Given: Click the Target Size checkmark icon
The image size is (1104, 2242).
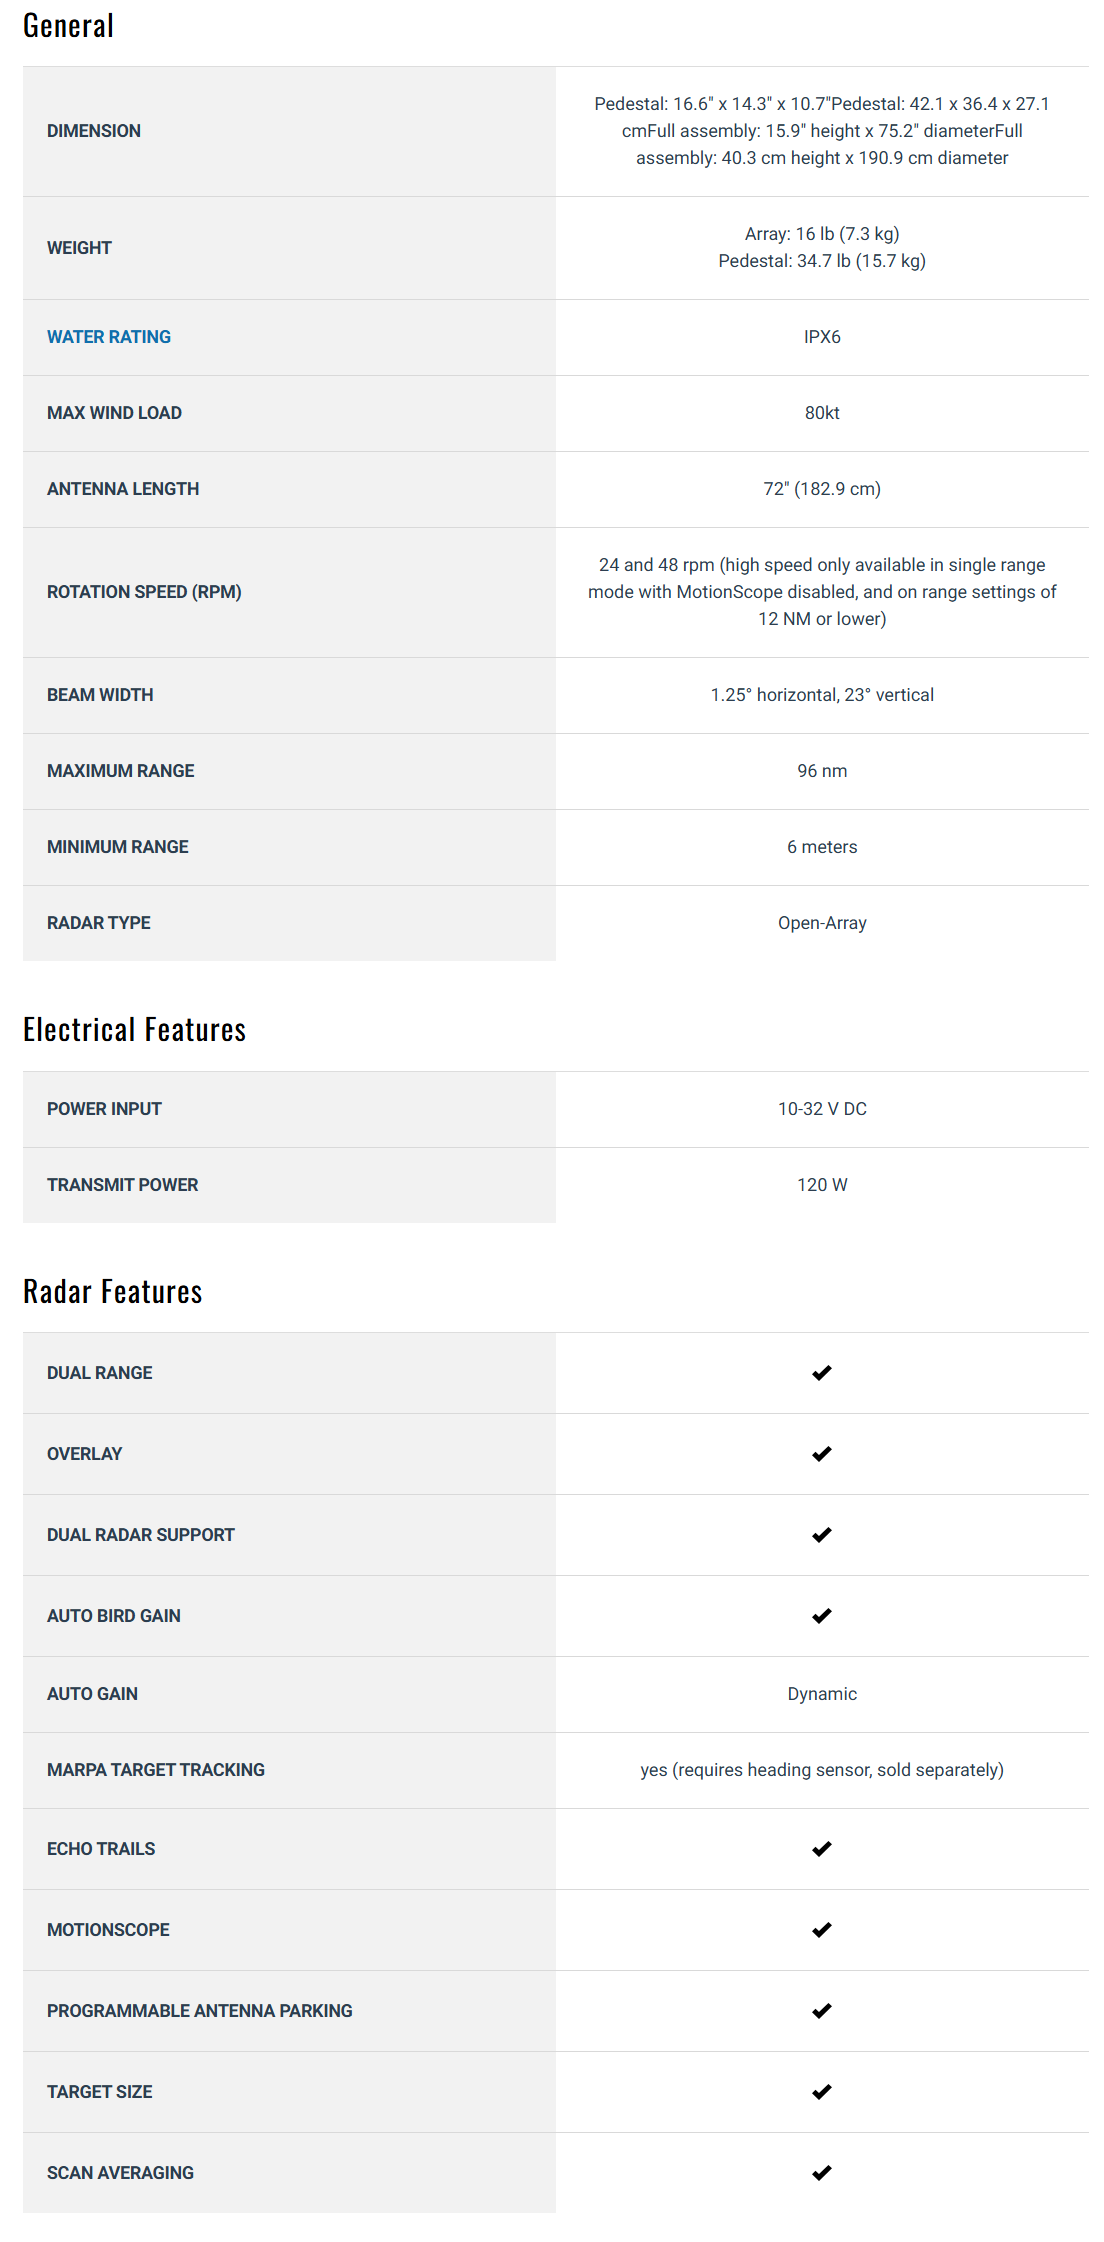Looking at the screenshot, I should coord(822,2092).
